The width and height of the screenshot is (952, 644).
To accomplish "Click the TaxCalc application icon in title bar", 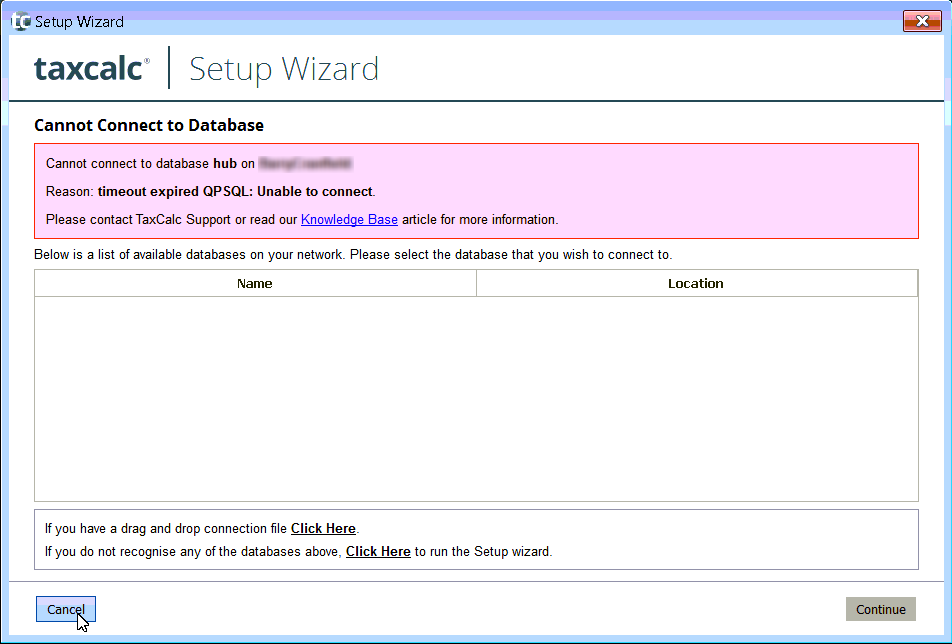I will click(x=19, y=20).
